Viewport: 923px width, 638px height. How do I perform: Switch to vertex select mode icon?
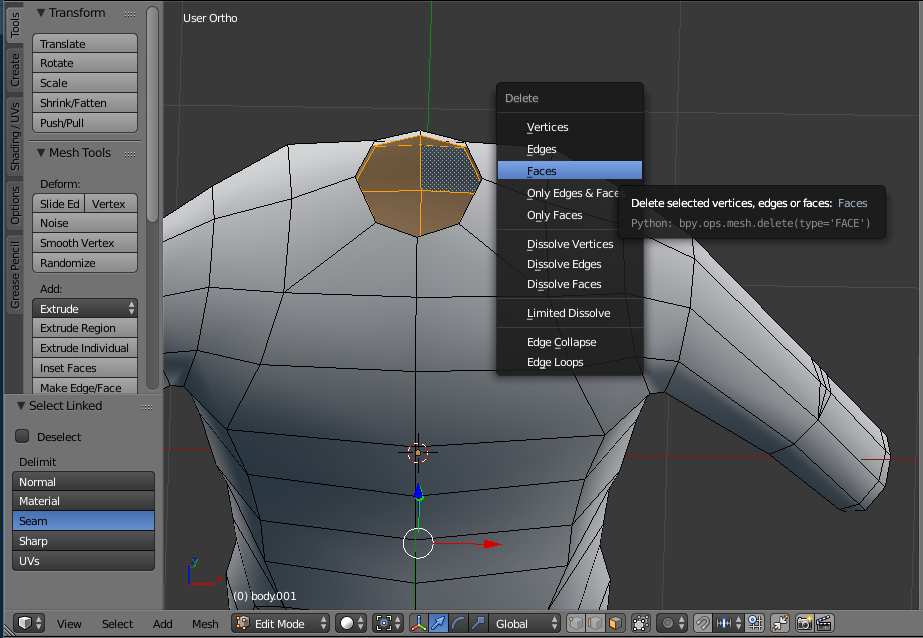(x=577, y=623)
